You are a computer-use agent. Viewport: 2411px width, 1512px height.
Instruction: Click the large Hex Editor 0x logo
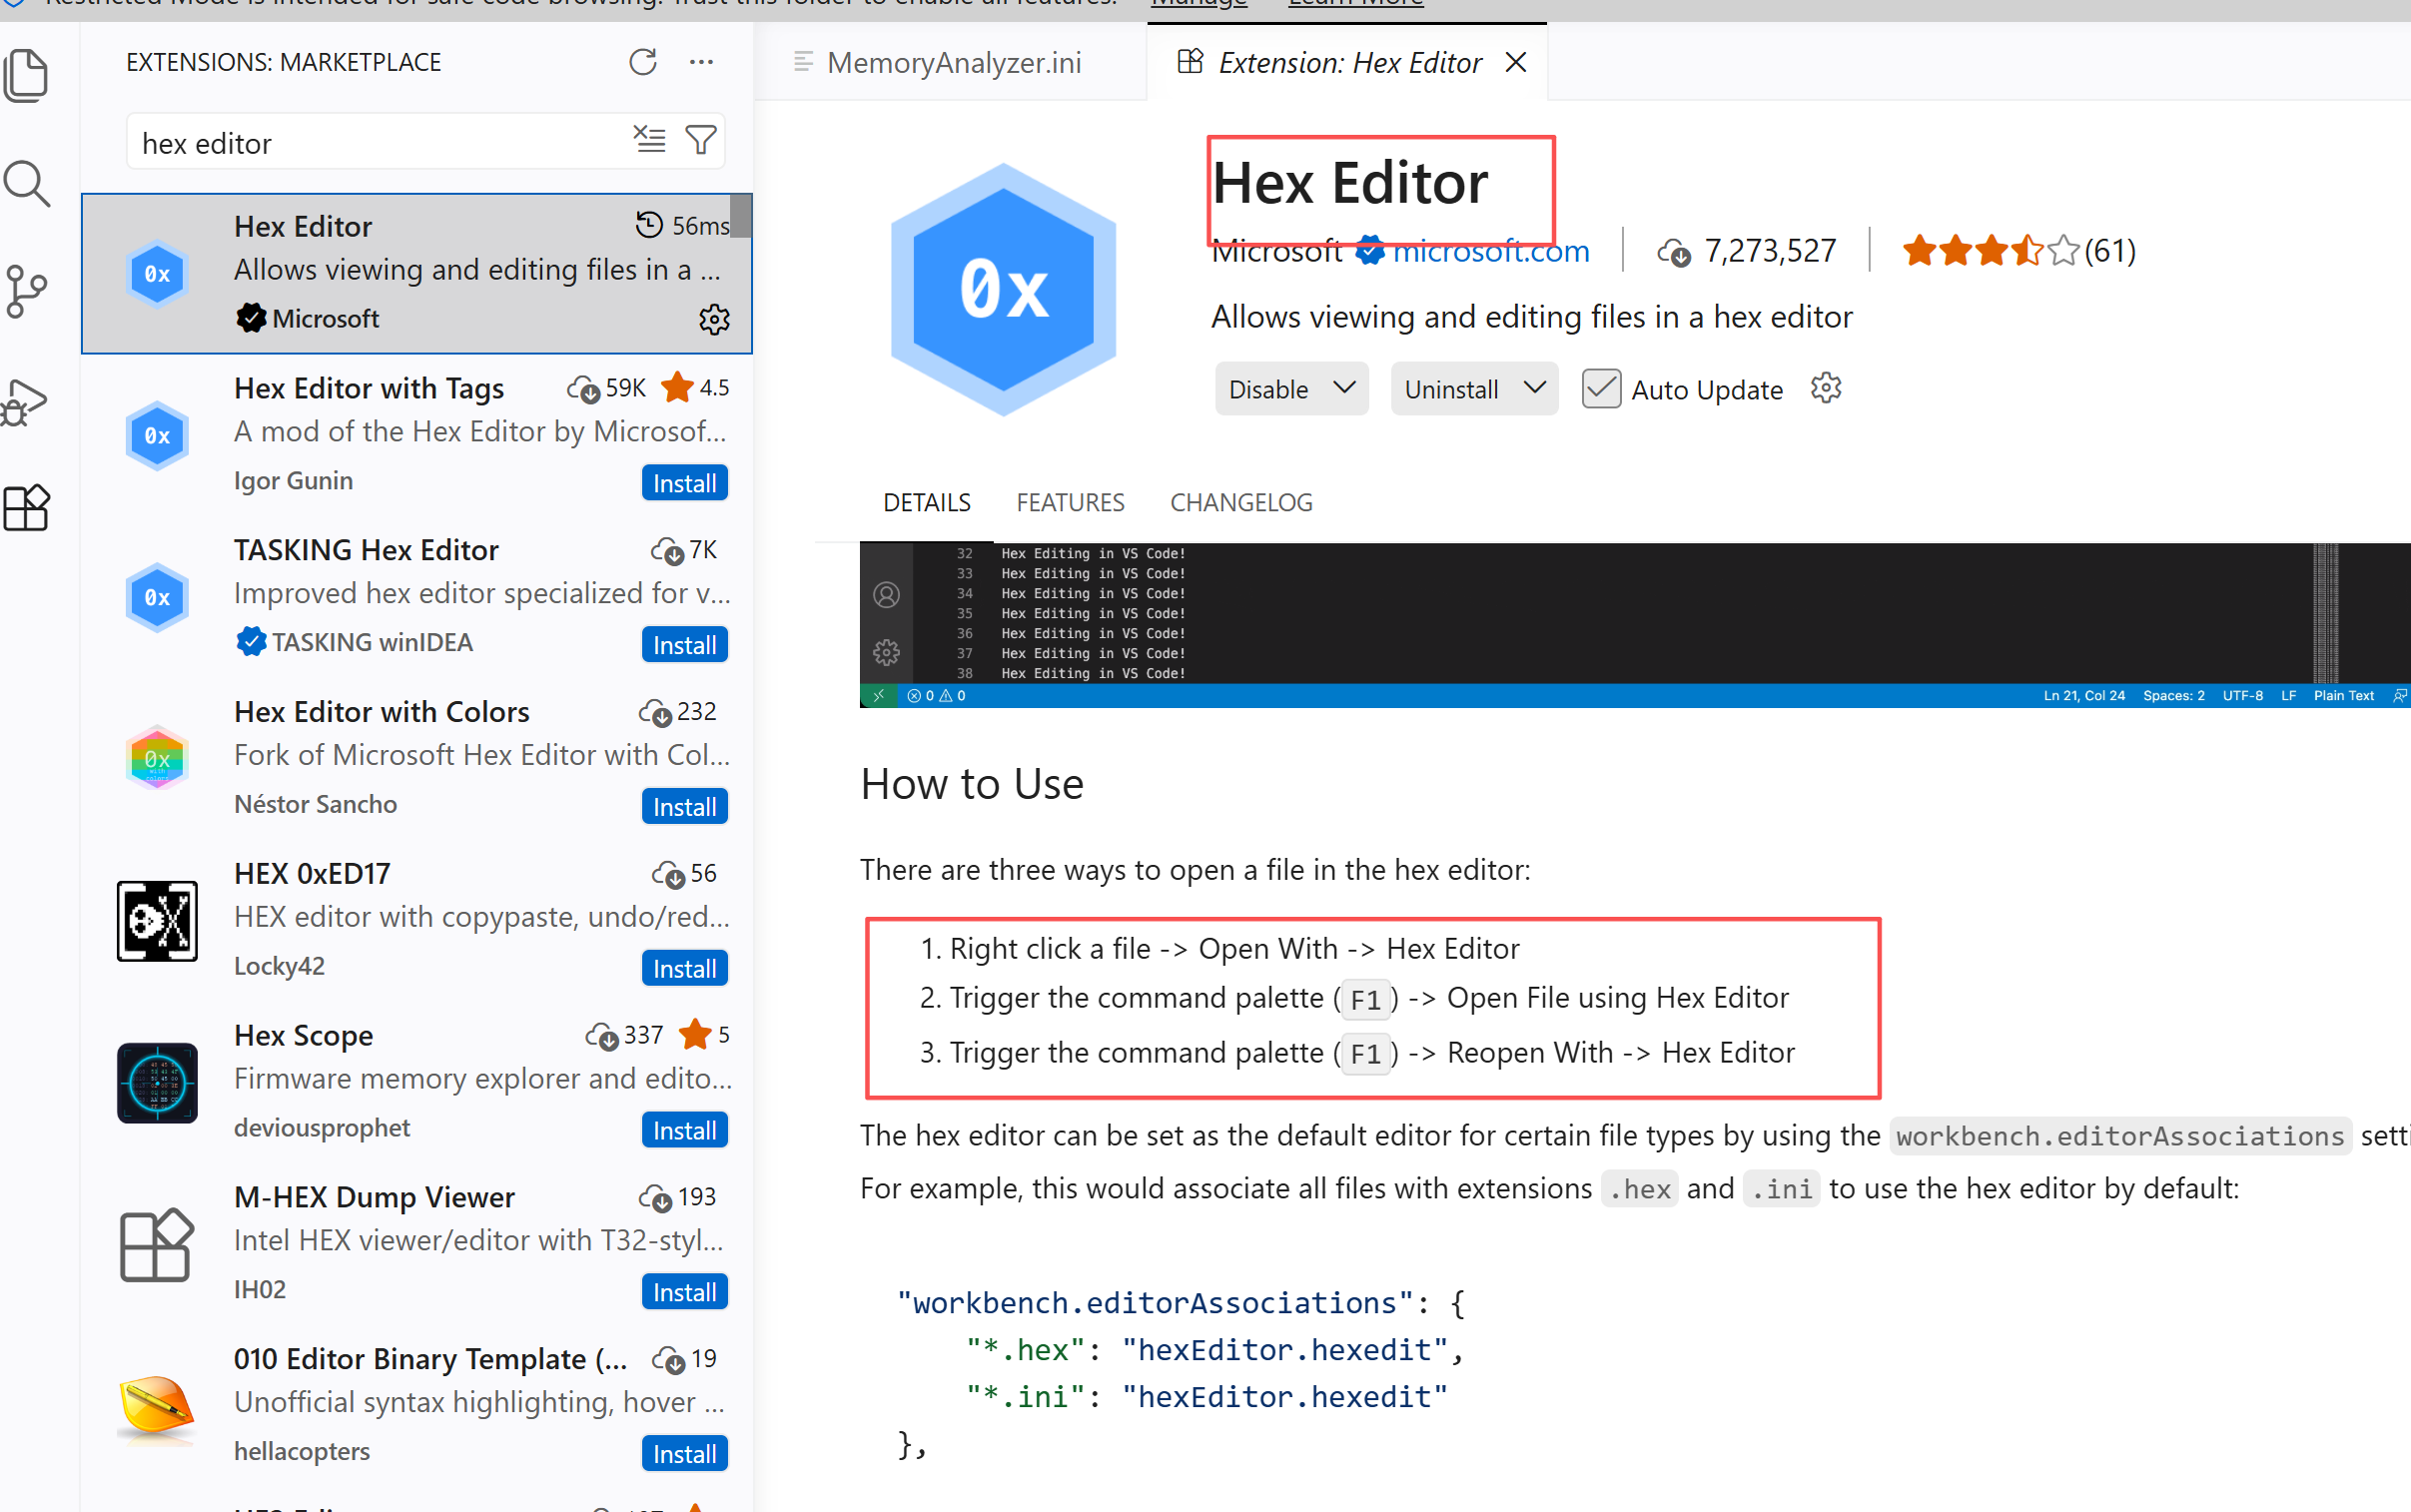pos(1004,289)
